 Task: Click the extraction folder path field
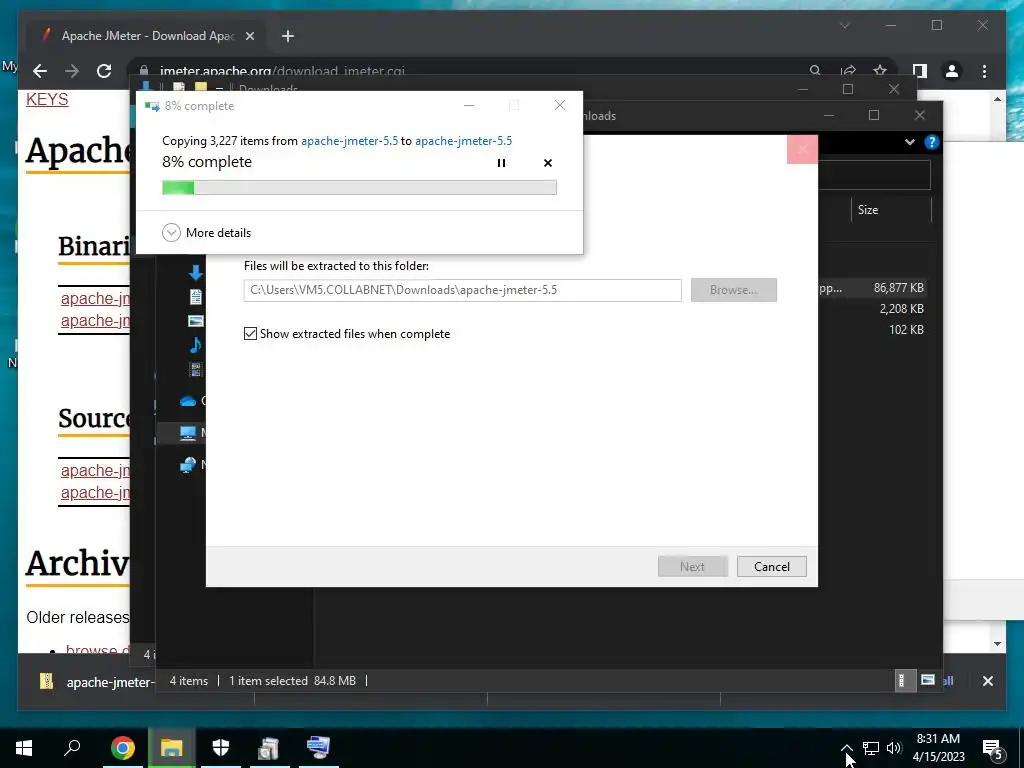click(x=462, y=290)
